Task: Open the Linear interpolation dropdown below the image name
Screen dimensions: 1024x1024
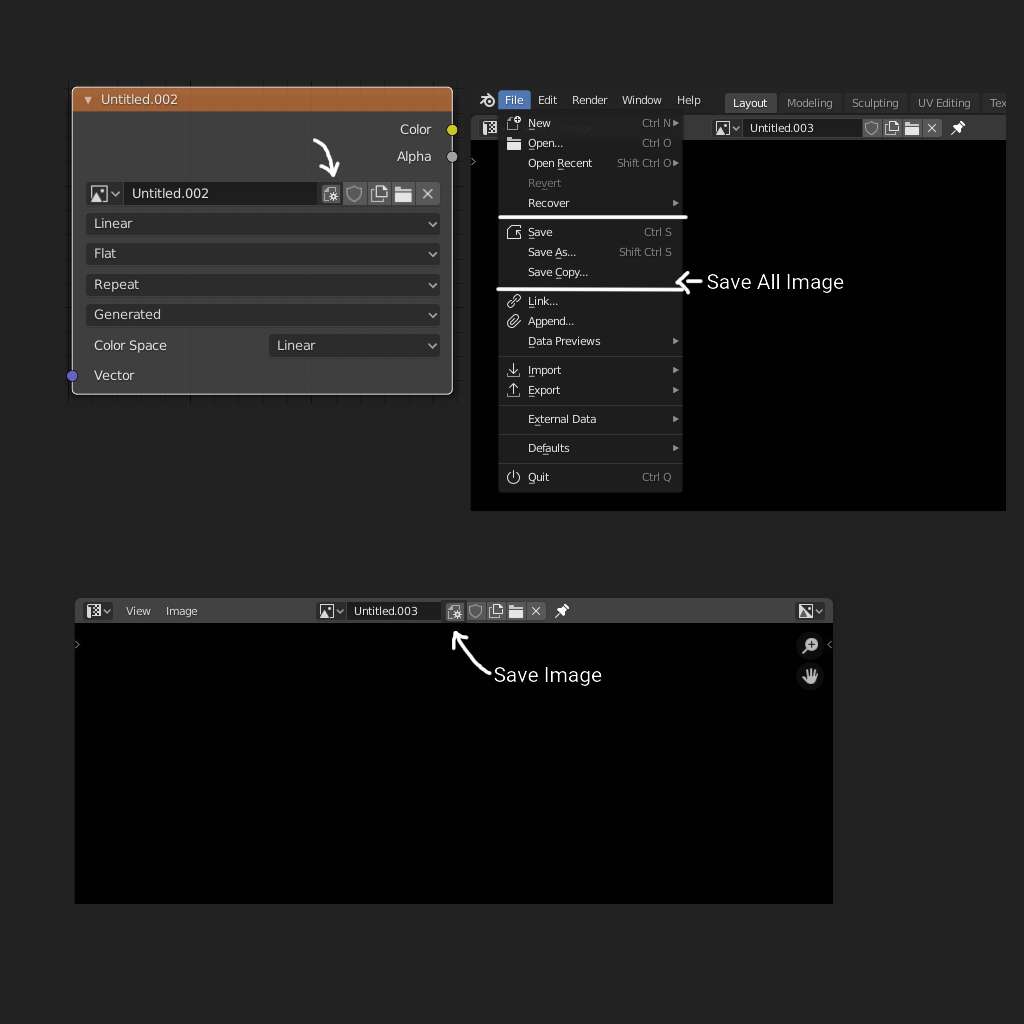Action: (x=263, y=224)
